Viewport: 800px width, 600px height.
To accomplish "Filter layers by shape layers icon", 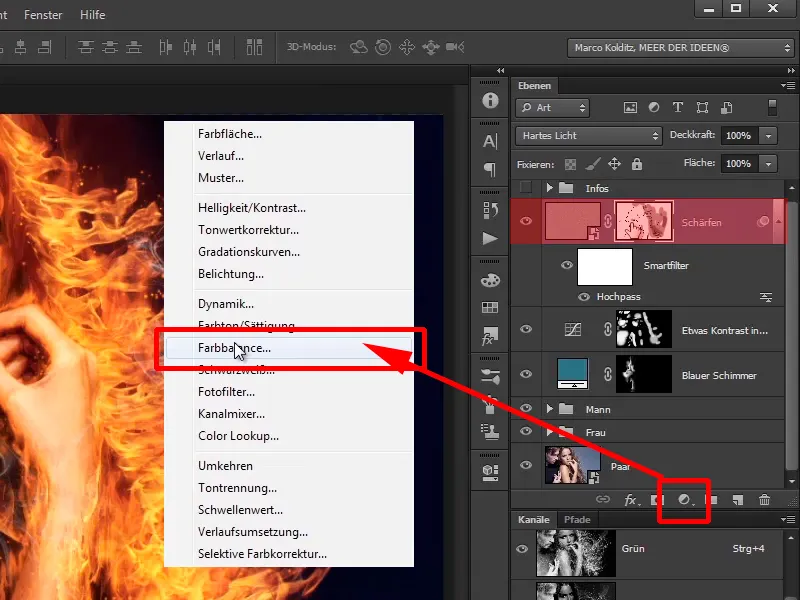I will pyautogui.click(x=702, y=108).
